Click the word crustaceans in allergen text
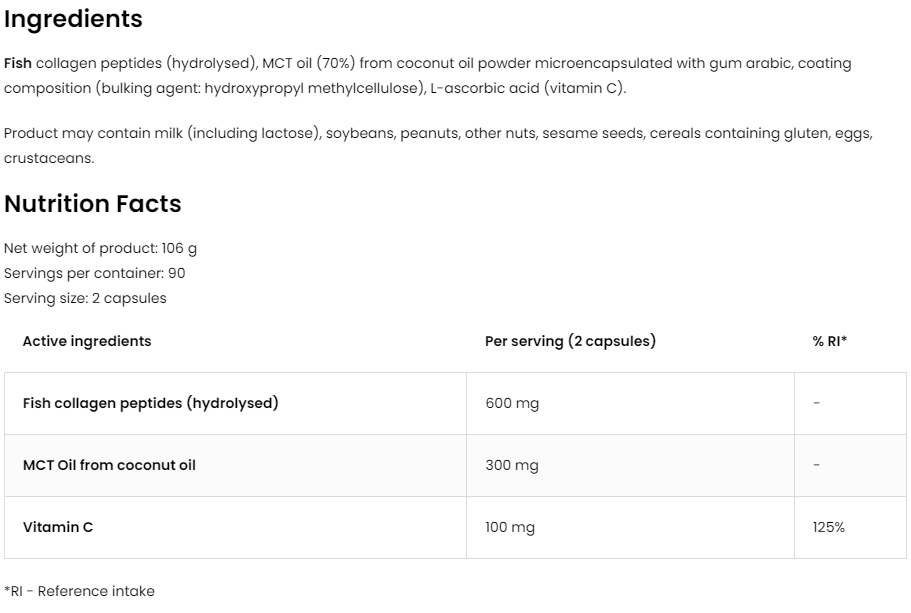This screenshot has height=613, width=911. pyautogui.click(x=48, y=158)
